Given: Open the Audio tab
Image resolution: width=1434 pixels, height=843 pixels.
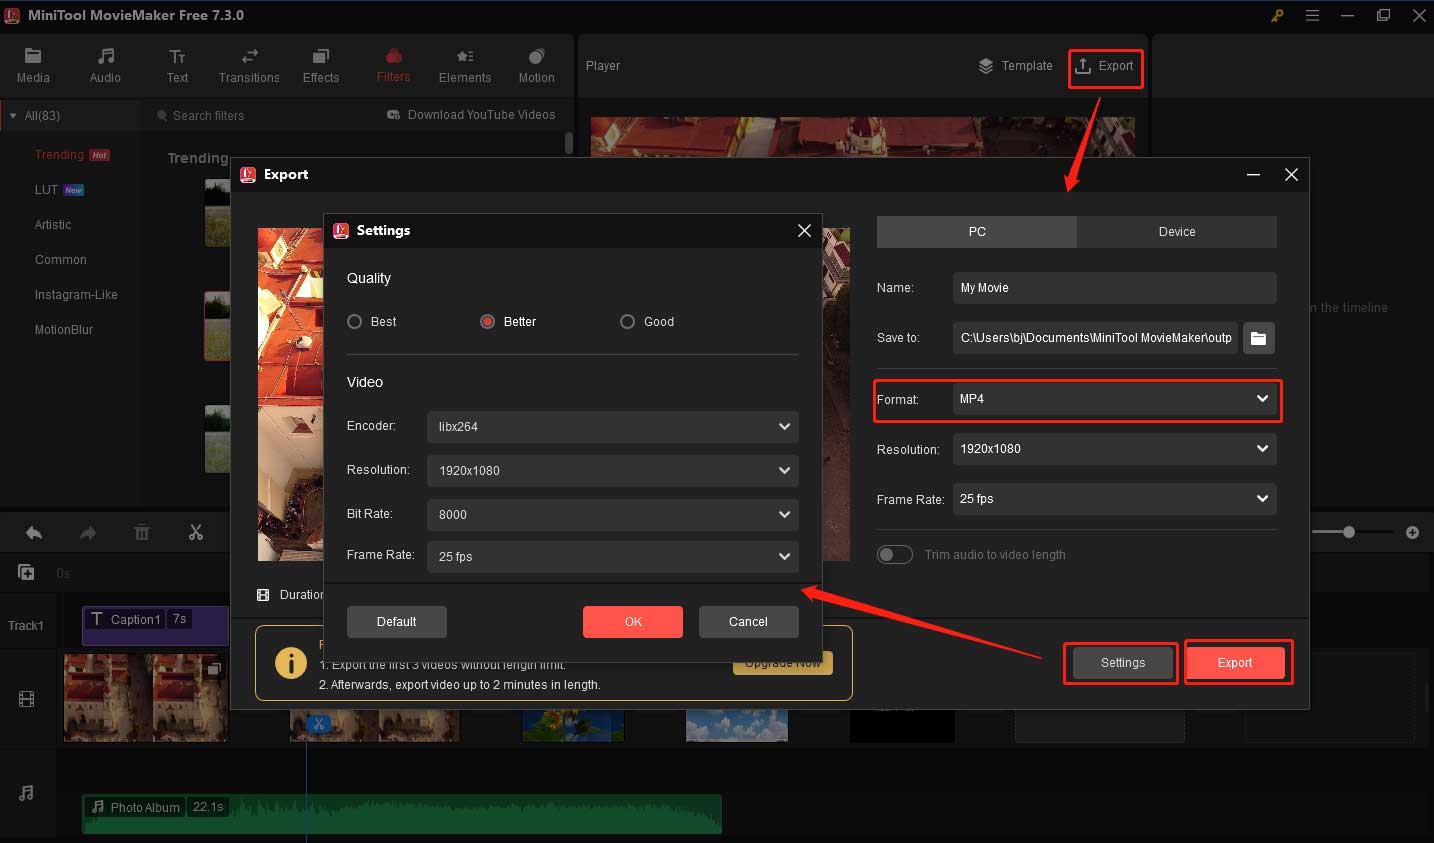Looking at the screenshot, I should pos(105,66).
